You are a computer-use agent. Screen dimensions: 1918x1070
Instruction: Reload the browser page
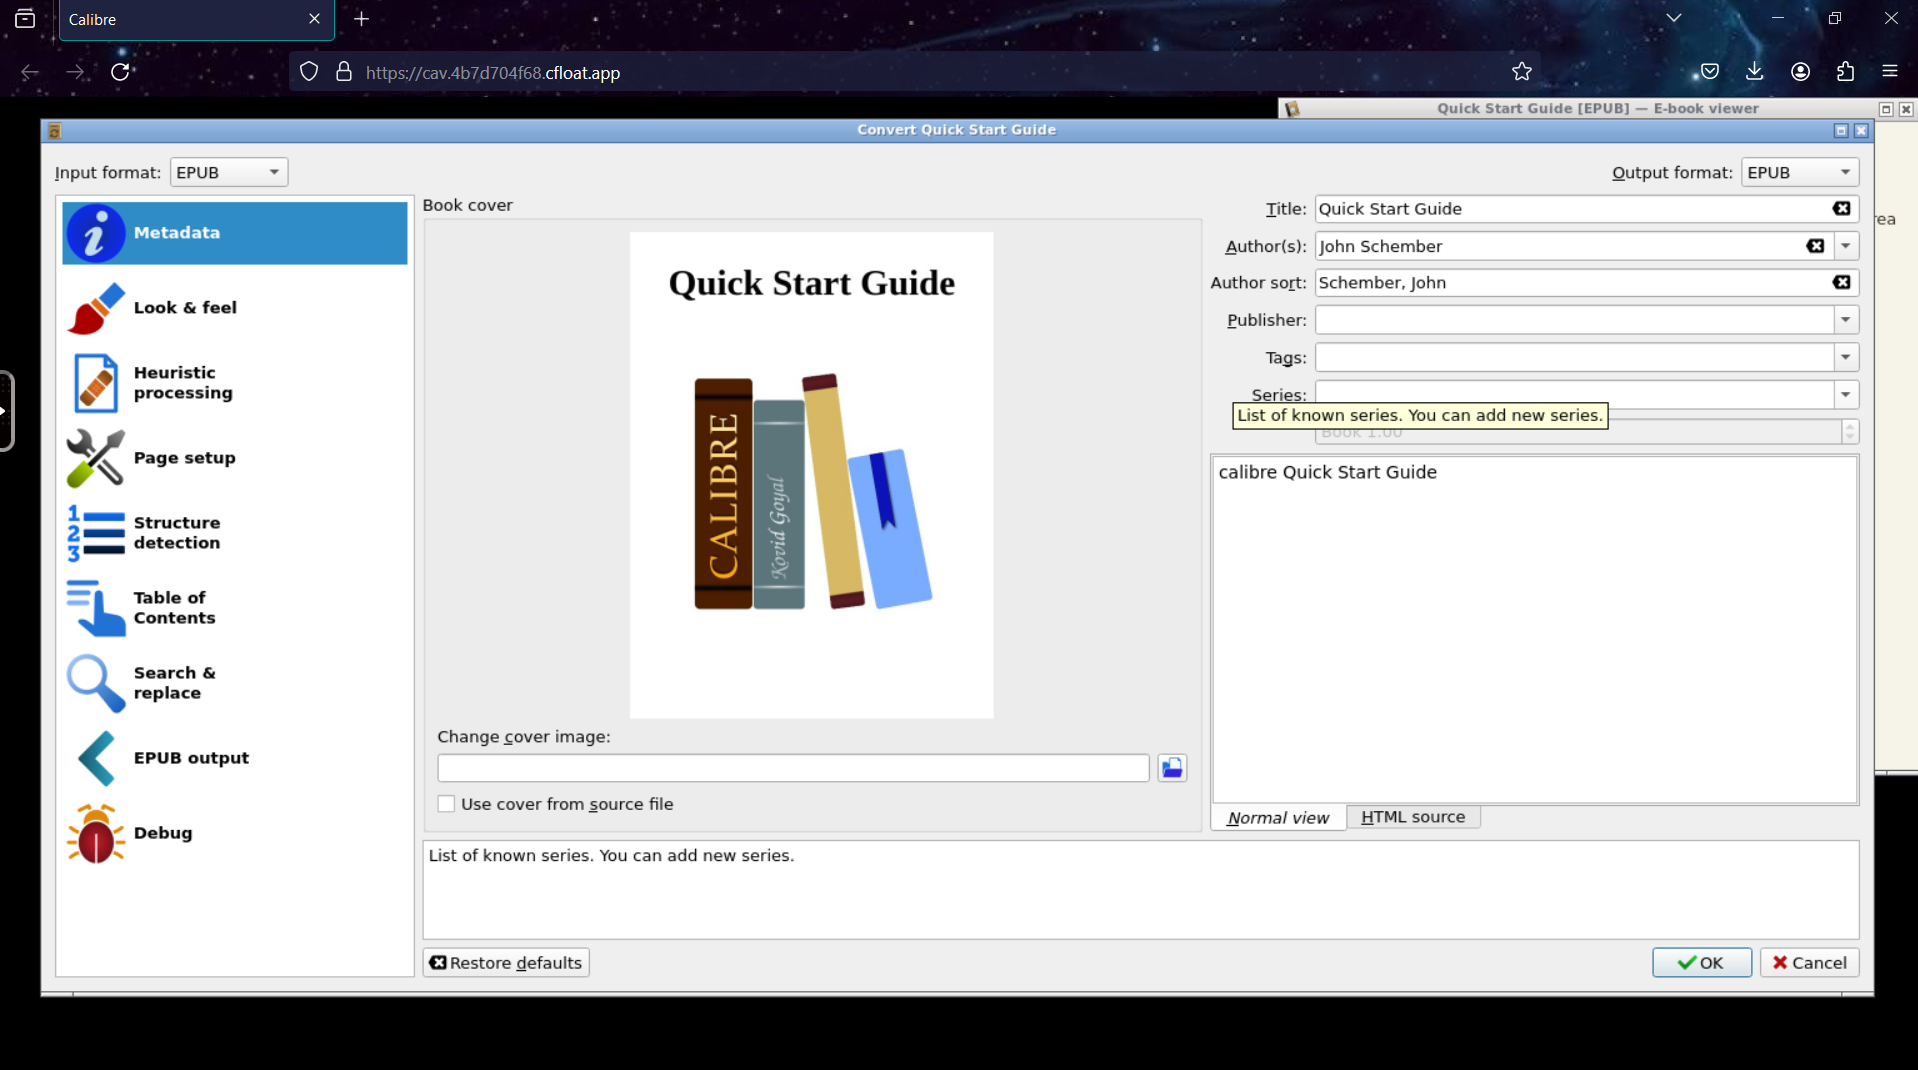(x=120, y=72)
